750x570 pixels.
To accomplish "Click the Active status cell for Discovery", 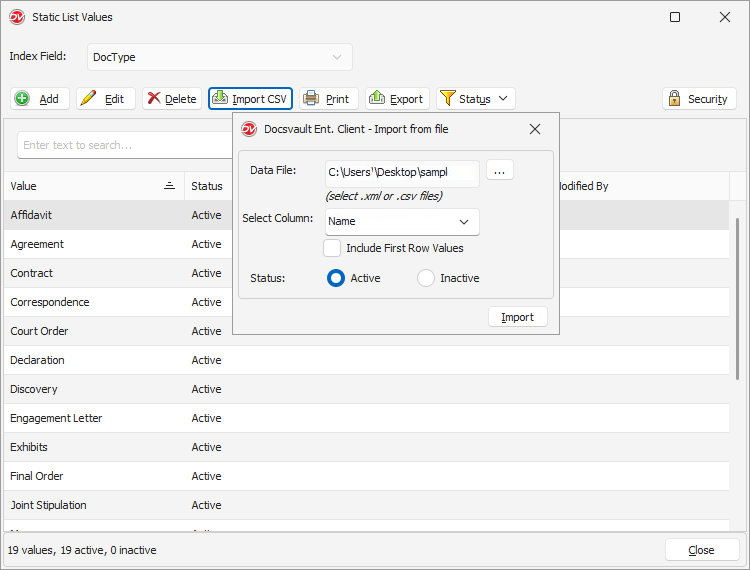I will pos(206,389).
